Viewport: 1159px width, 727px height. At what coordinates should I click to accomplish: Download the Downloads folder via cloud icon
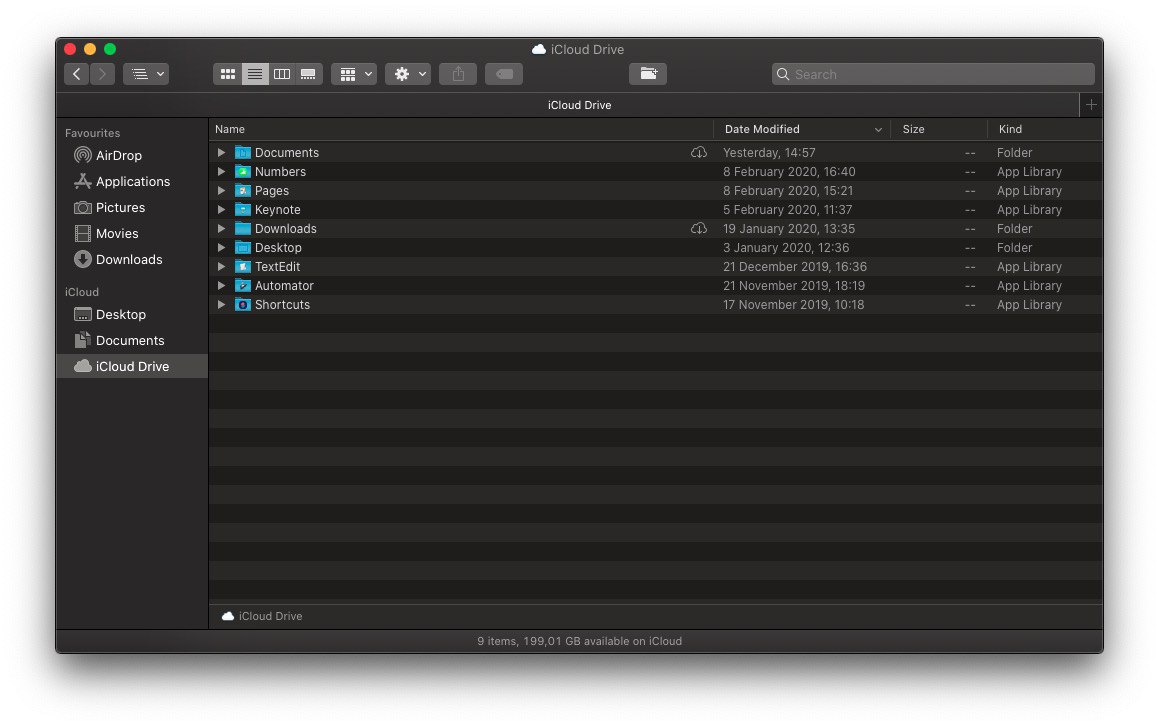point(699,229)
